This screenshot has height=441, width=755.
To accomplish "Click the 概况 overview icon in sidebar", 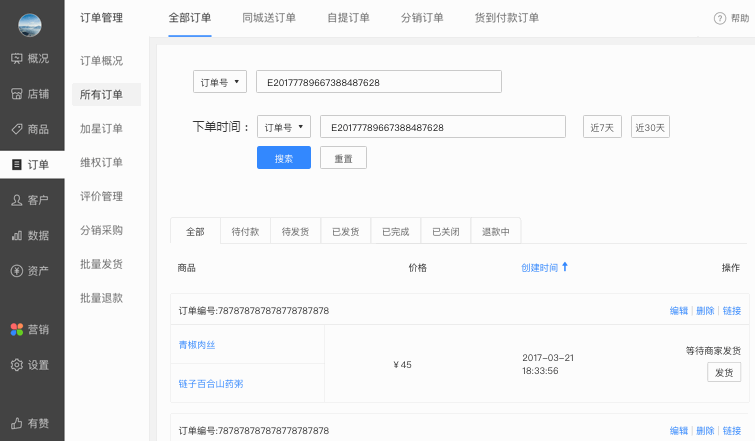I will coord(16,58).
